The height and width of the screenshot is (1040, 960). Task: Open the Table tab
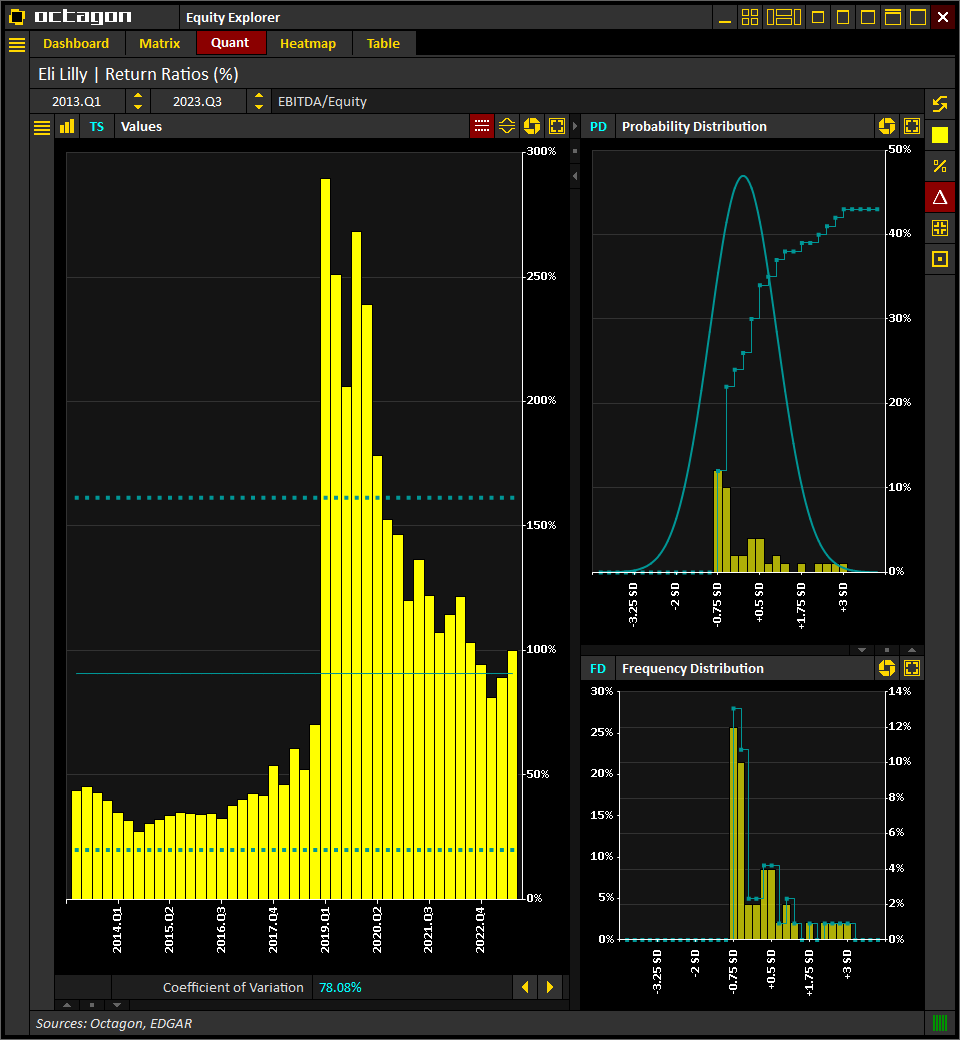point(383,44)
